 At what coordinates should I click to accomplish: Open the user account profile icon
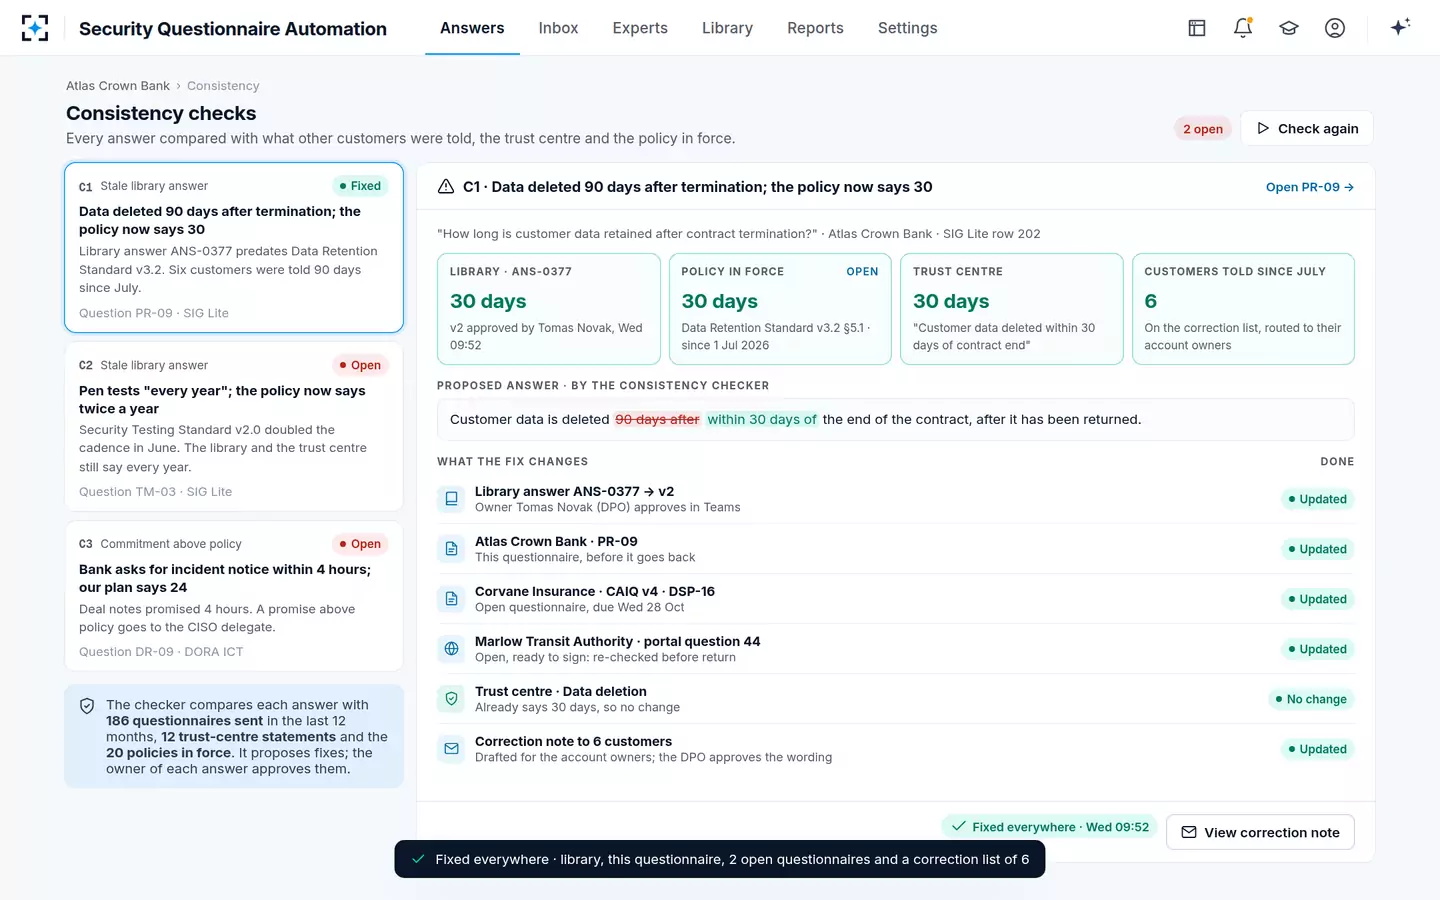1335,28
